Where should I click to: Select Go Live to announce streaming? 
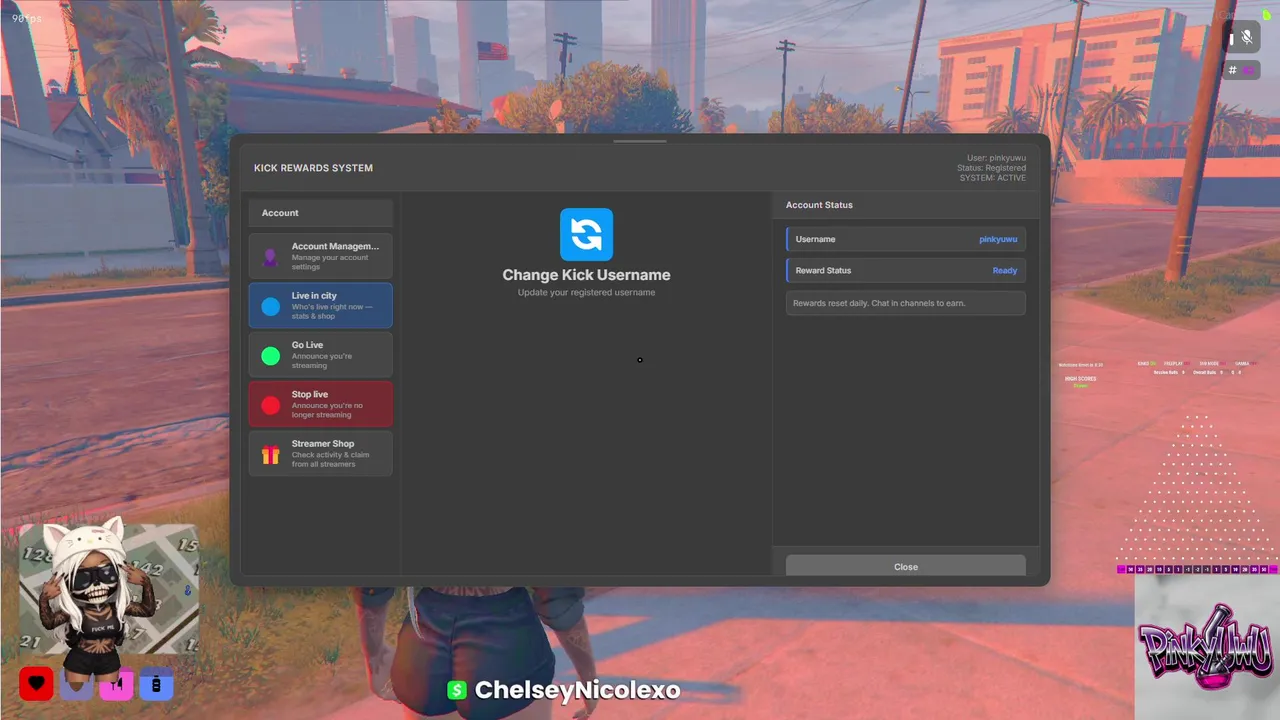pos(320,355)
